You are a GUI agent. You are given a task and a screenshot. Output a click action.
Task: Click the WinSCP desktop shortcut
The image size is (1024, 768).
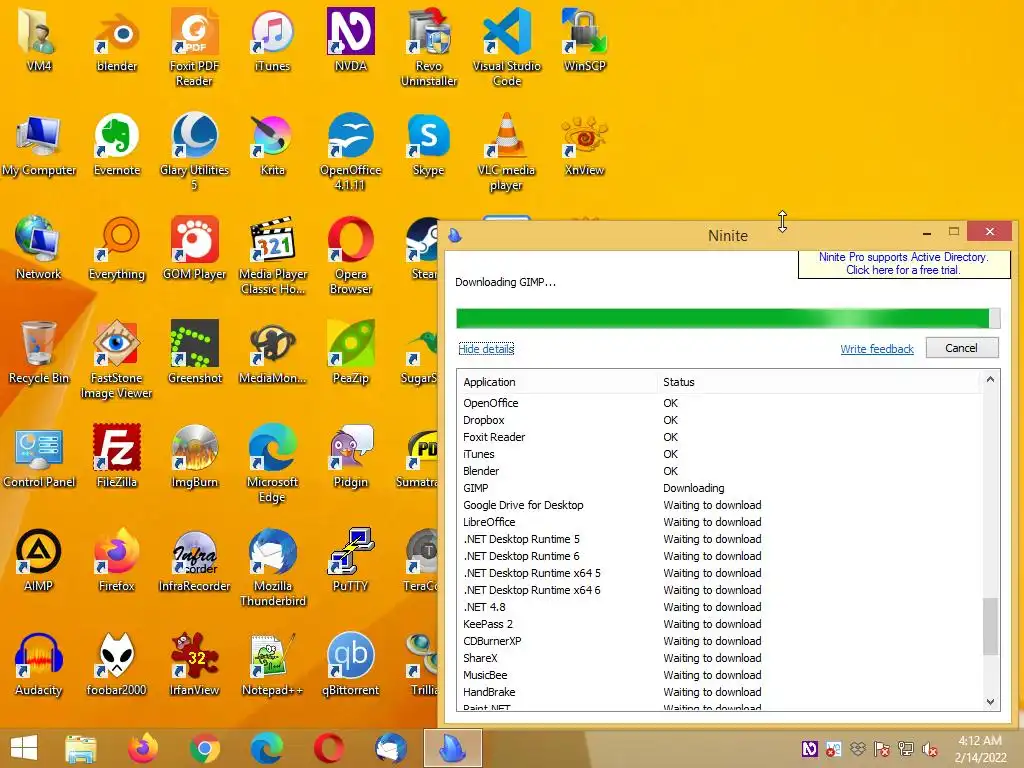click(x=584, y=42)
